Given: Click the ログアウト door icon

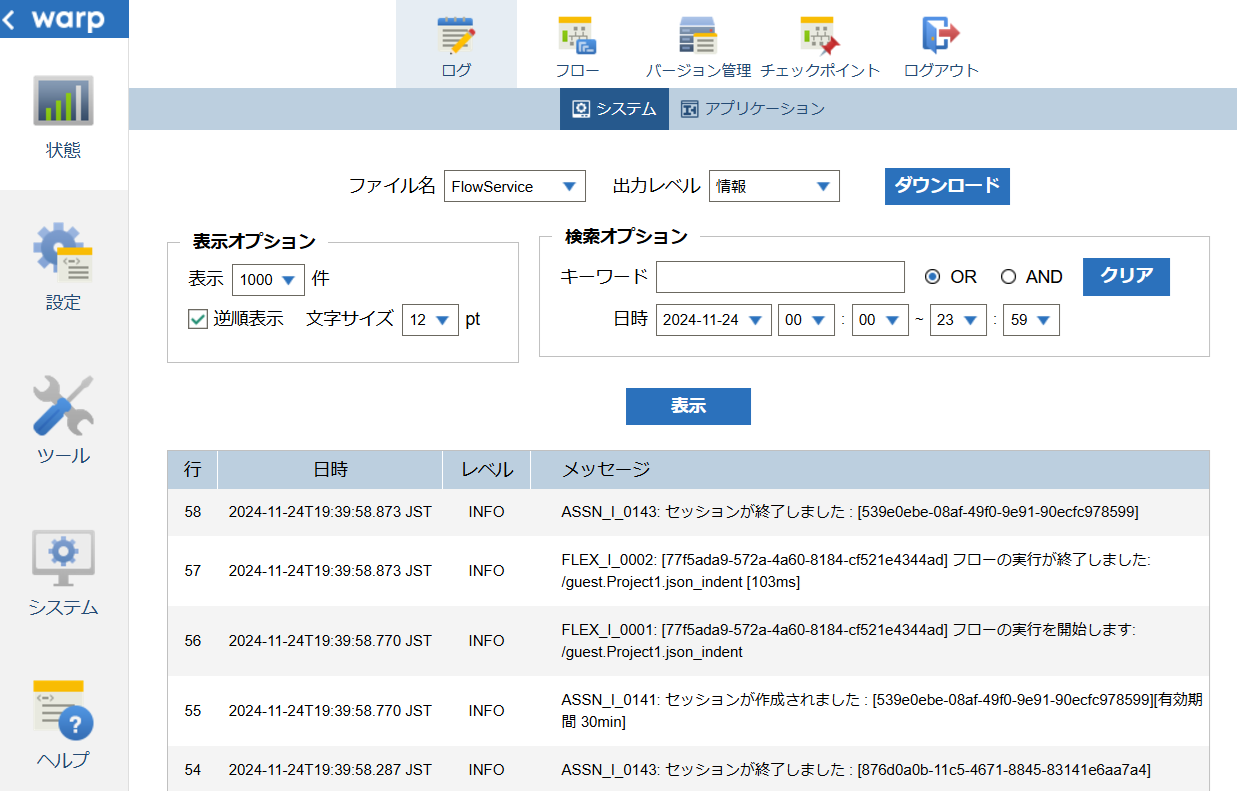Looking at the screenshot, I should (941, 34).
